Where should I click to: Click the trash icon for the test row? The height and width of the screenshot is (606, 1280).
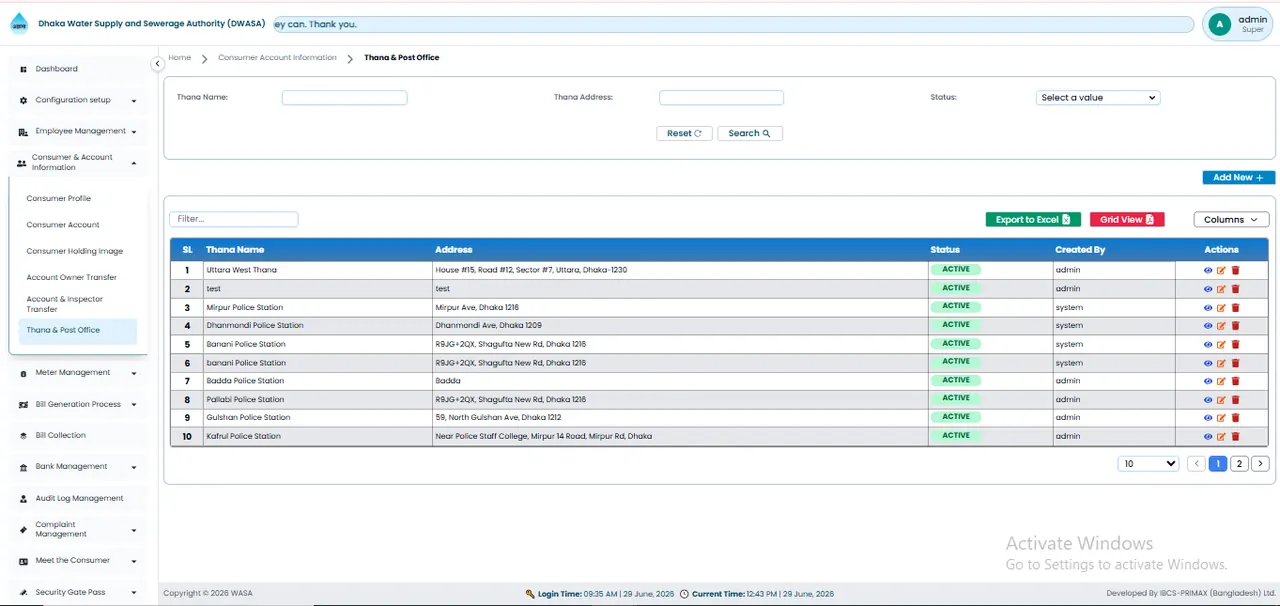[1235, 289]
